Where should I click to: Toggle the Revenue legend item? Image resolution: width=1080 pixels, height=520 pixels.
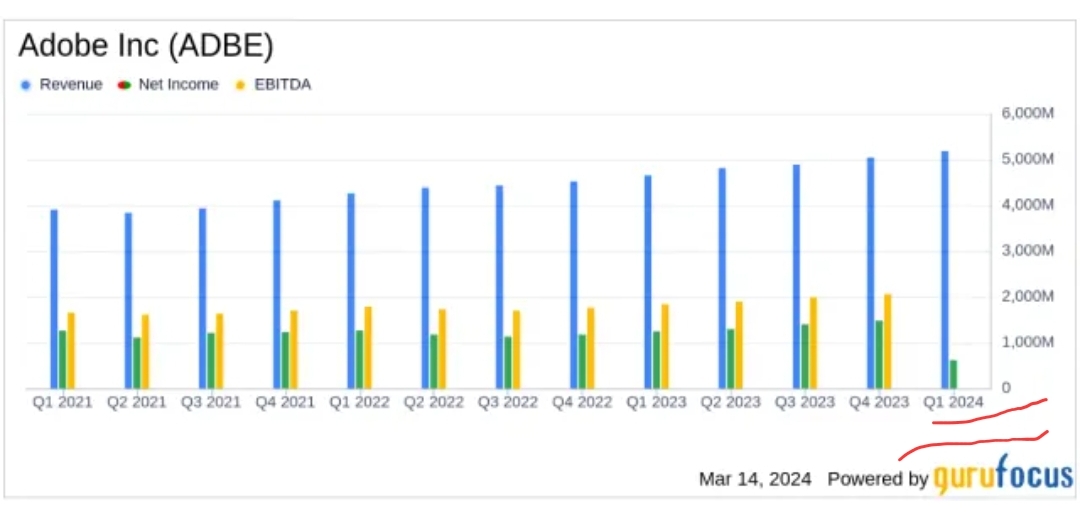(61, 85)
